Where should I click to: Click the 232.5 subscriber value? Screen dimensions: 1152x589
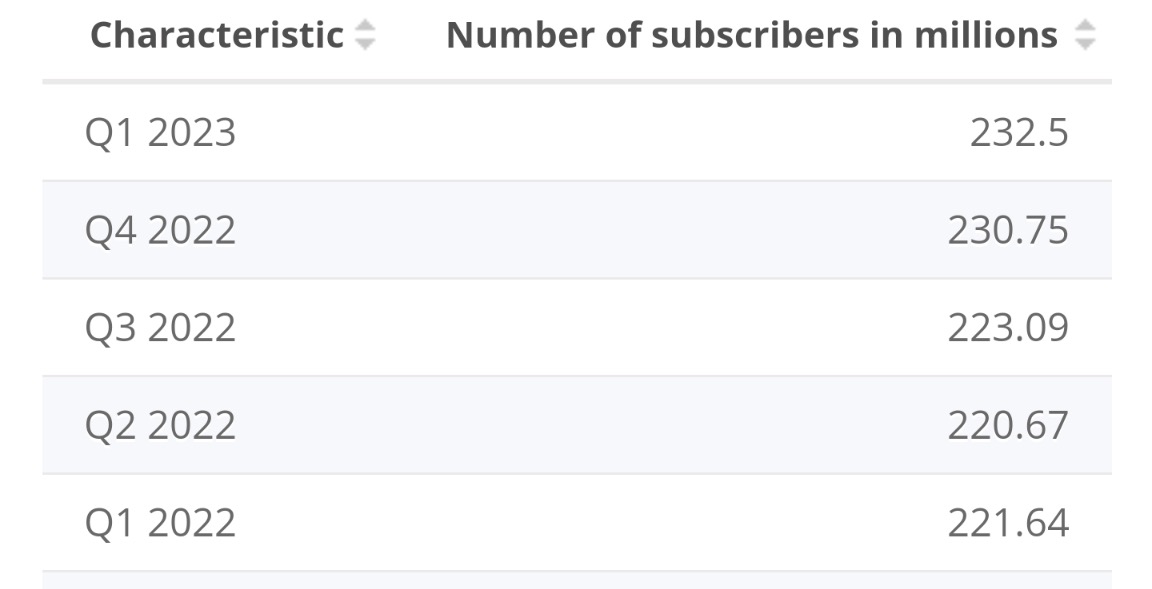click(x=1018, y=132)
